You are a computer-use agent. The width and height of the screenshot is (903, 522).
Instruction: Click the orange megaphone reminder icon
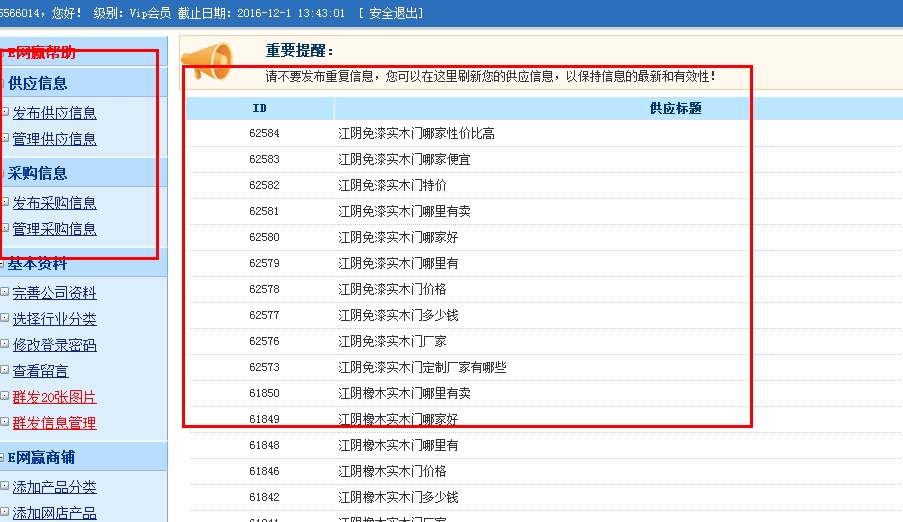(210, 61)
